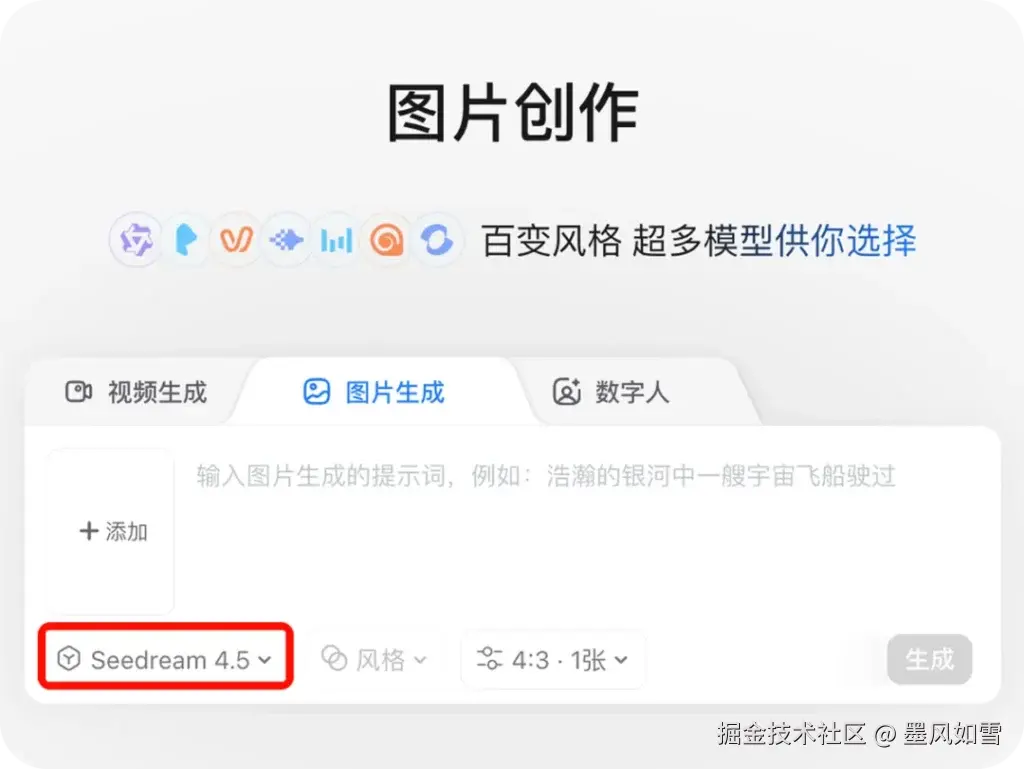Click the 生成 generate button
The image size is (1024, 769).
tap(929, 659)
